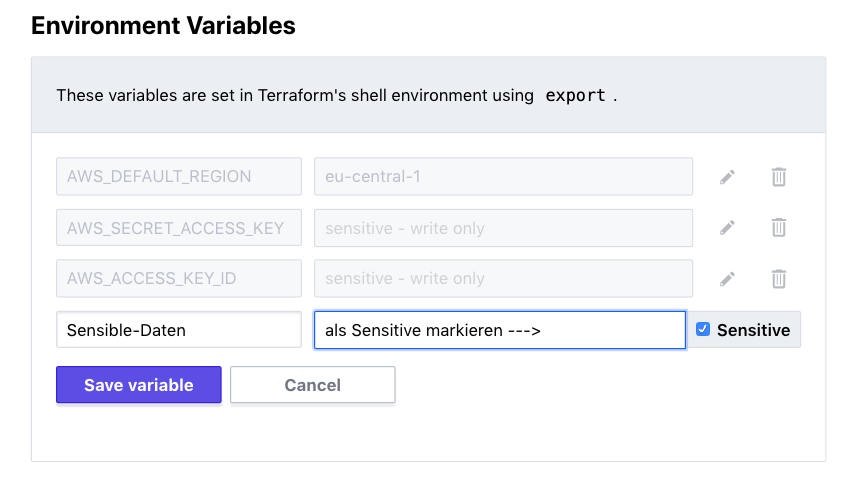Delete the AWS_SECRET_ACCESS_KEY variable

pos(778,228)
